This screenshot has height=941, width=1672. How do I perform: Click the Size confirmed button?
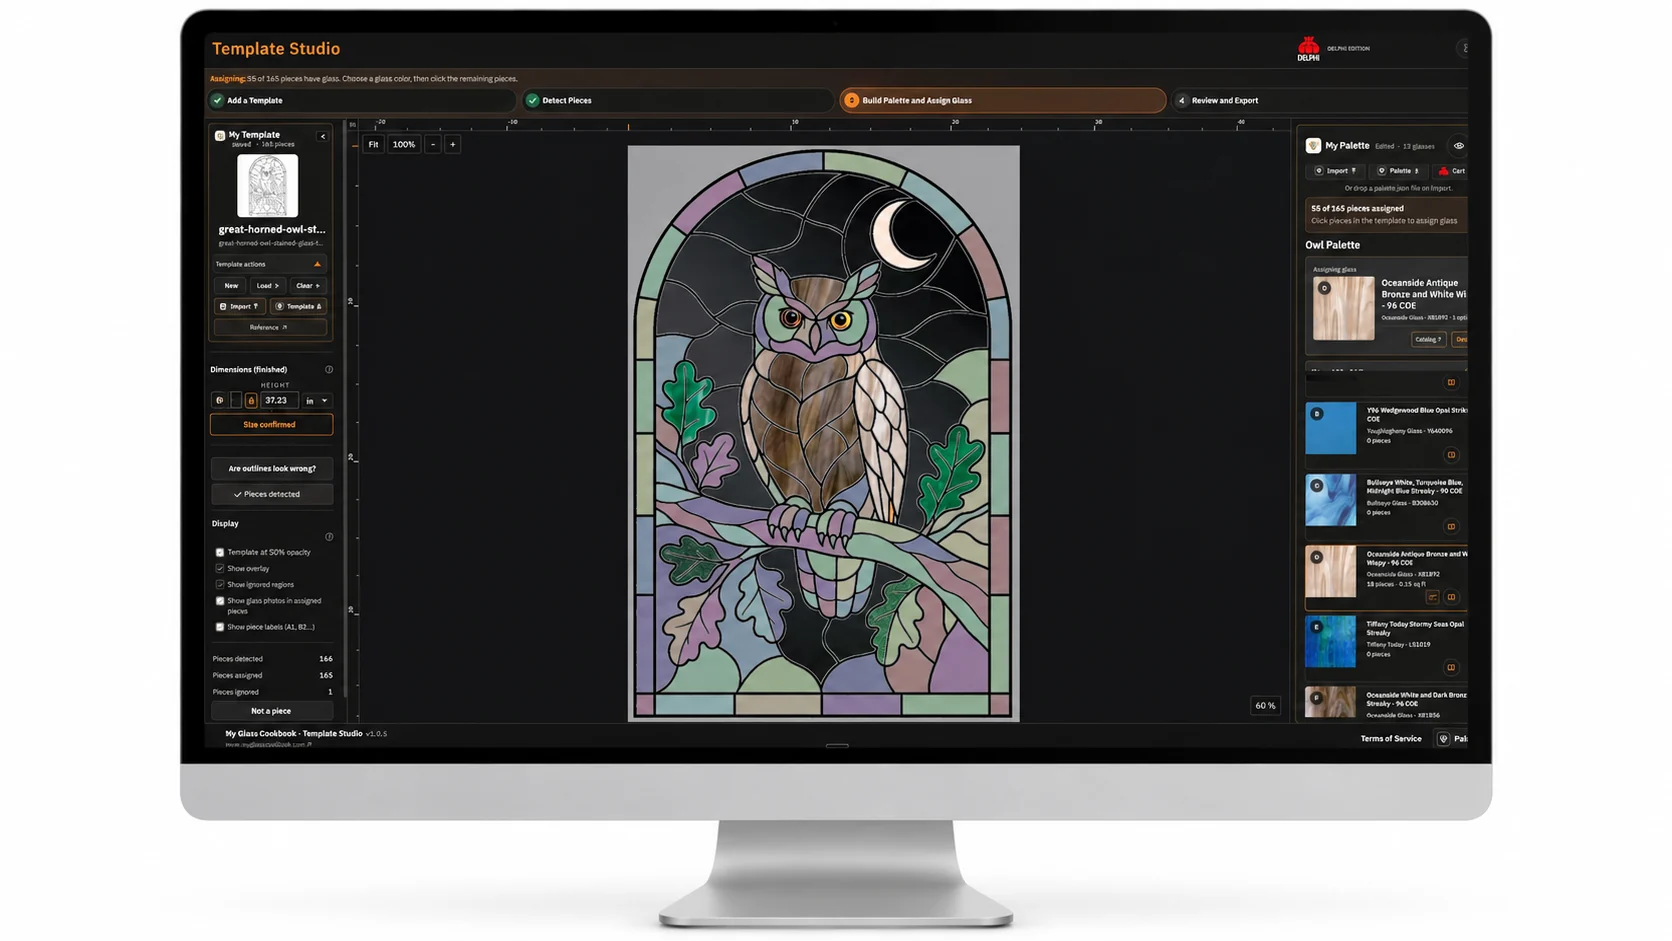click(x=271, y=425)
